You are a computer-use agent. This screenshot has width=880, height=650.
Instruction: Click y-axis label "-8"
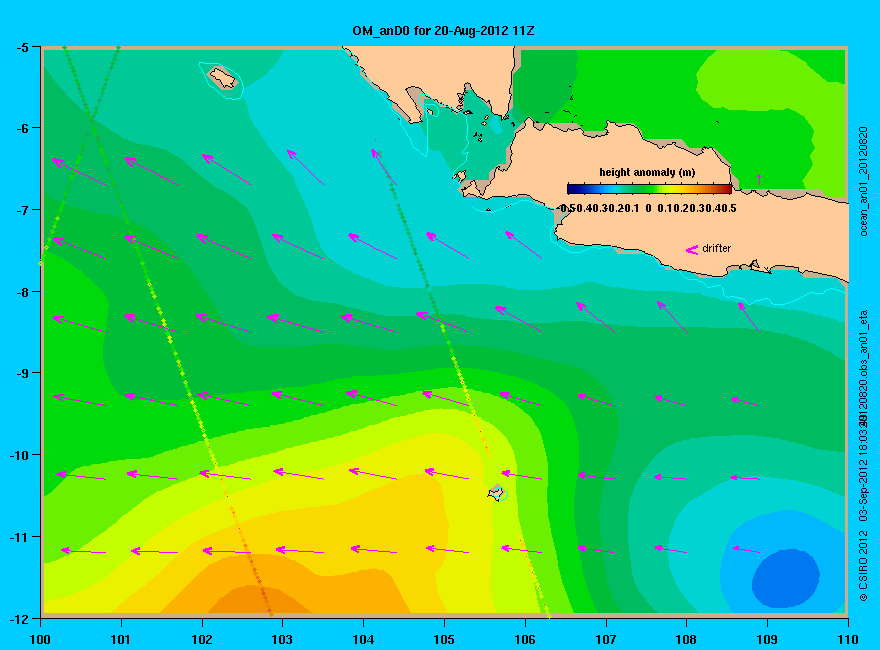22,292
